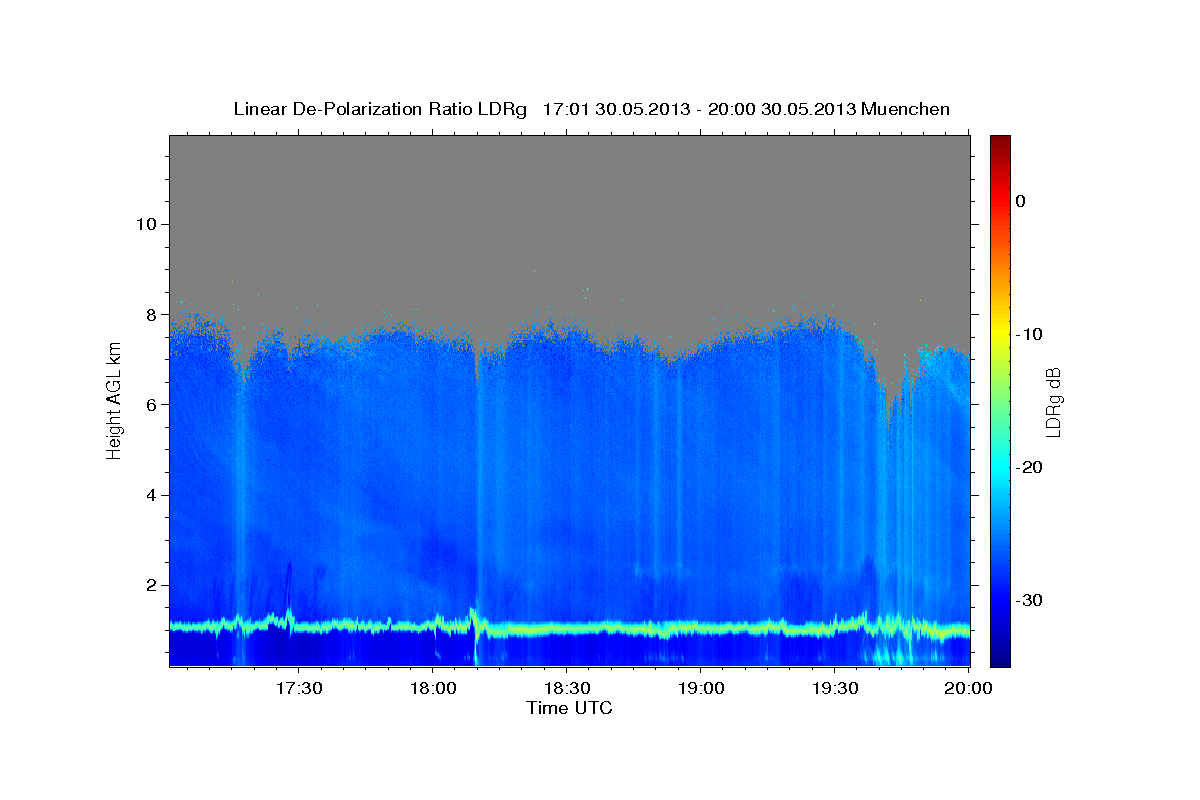Click the plot title mentioning Muenchen
The image size is (1200, 800).
point(591,109)
